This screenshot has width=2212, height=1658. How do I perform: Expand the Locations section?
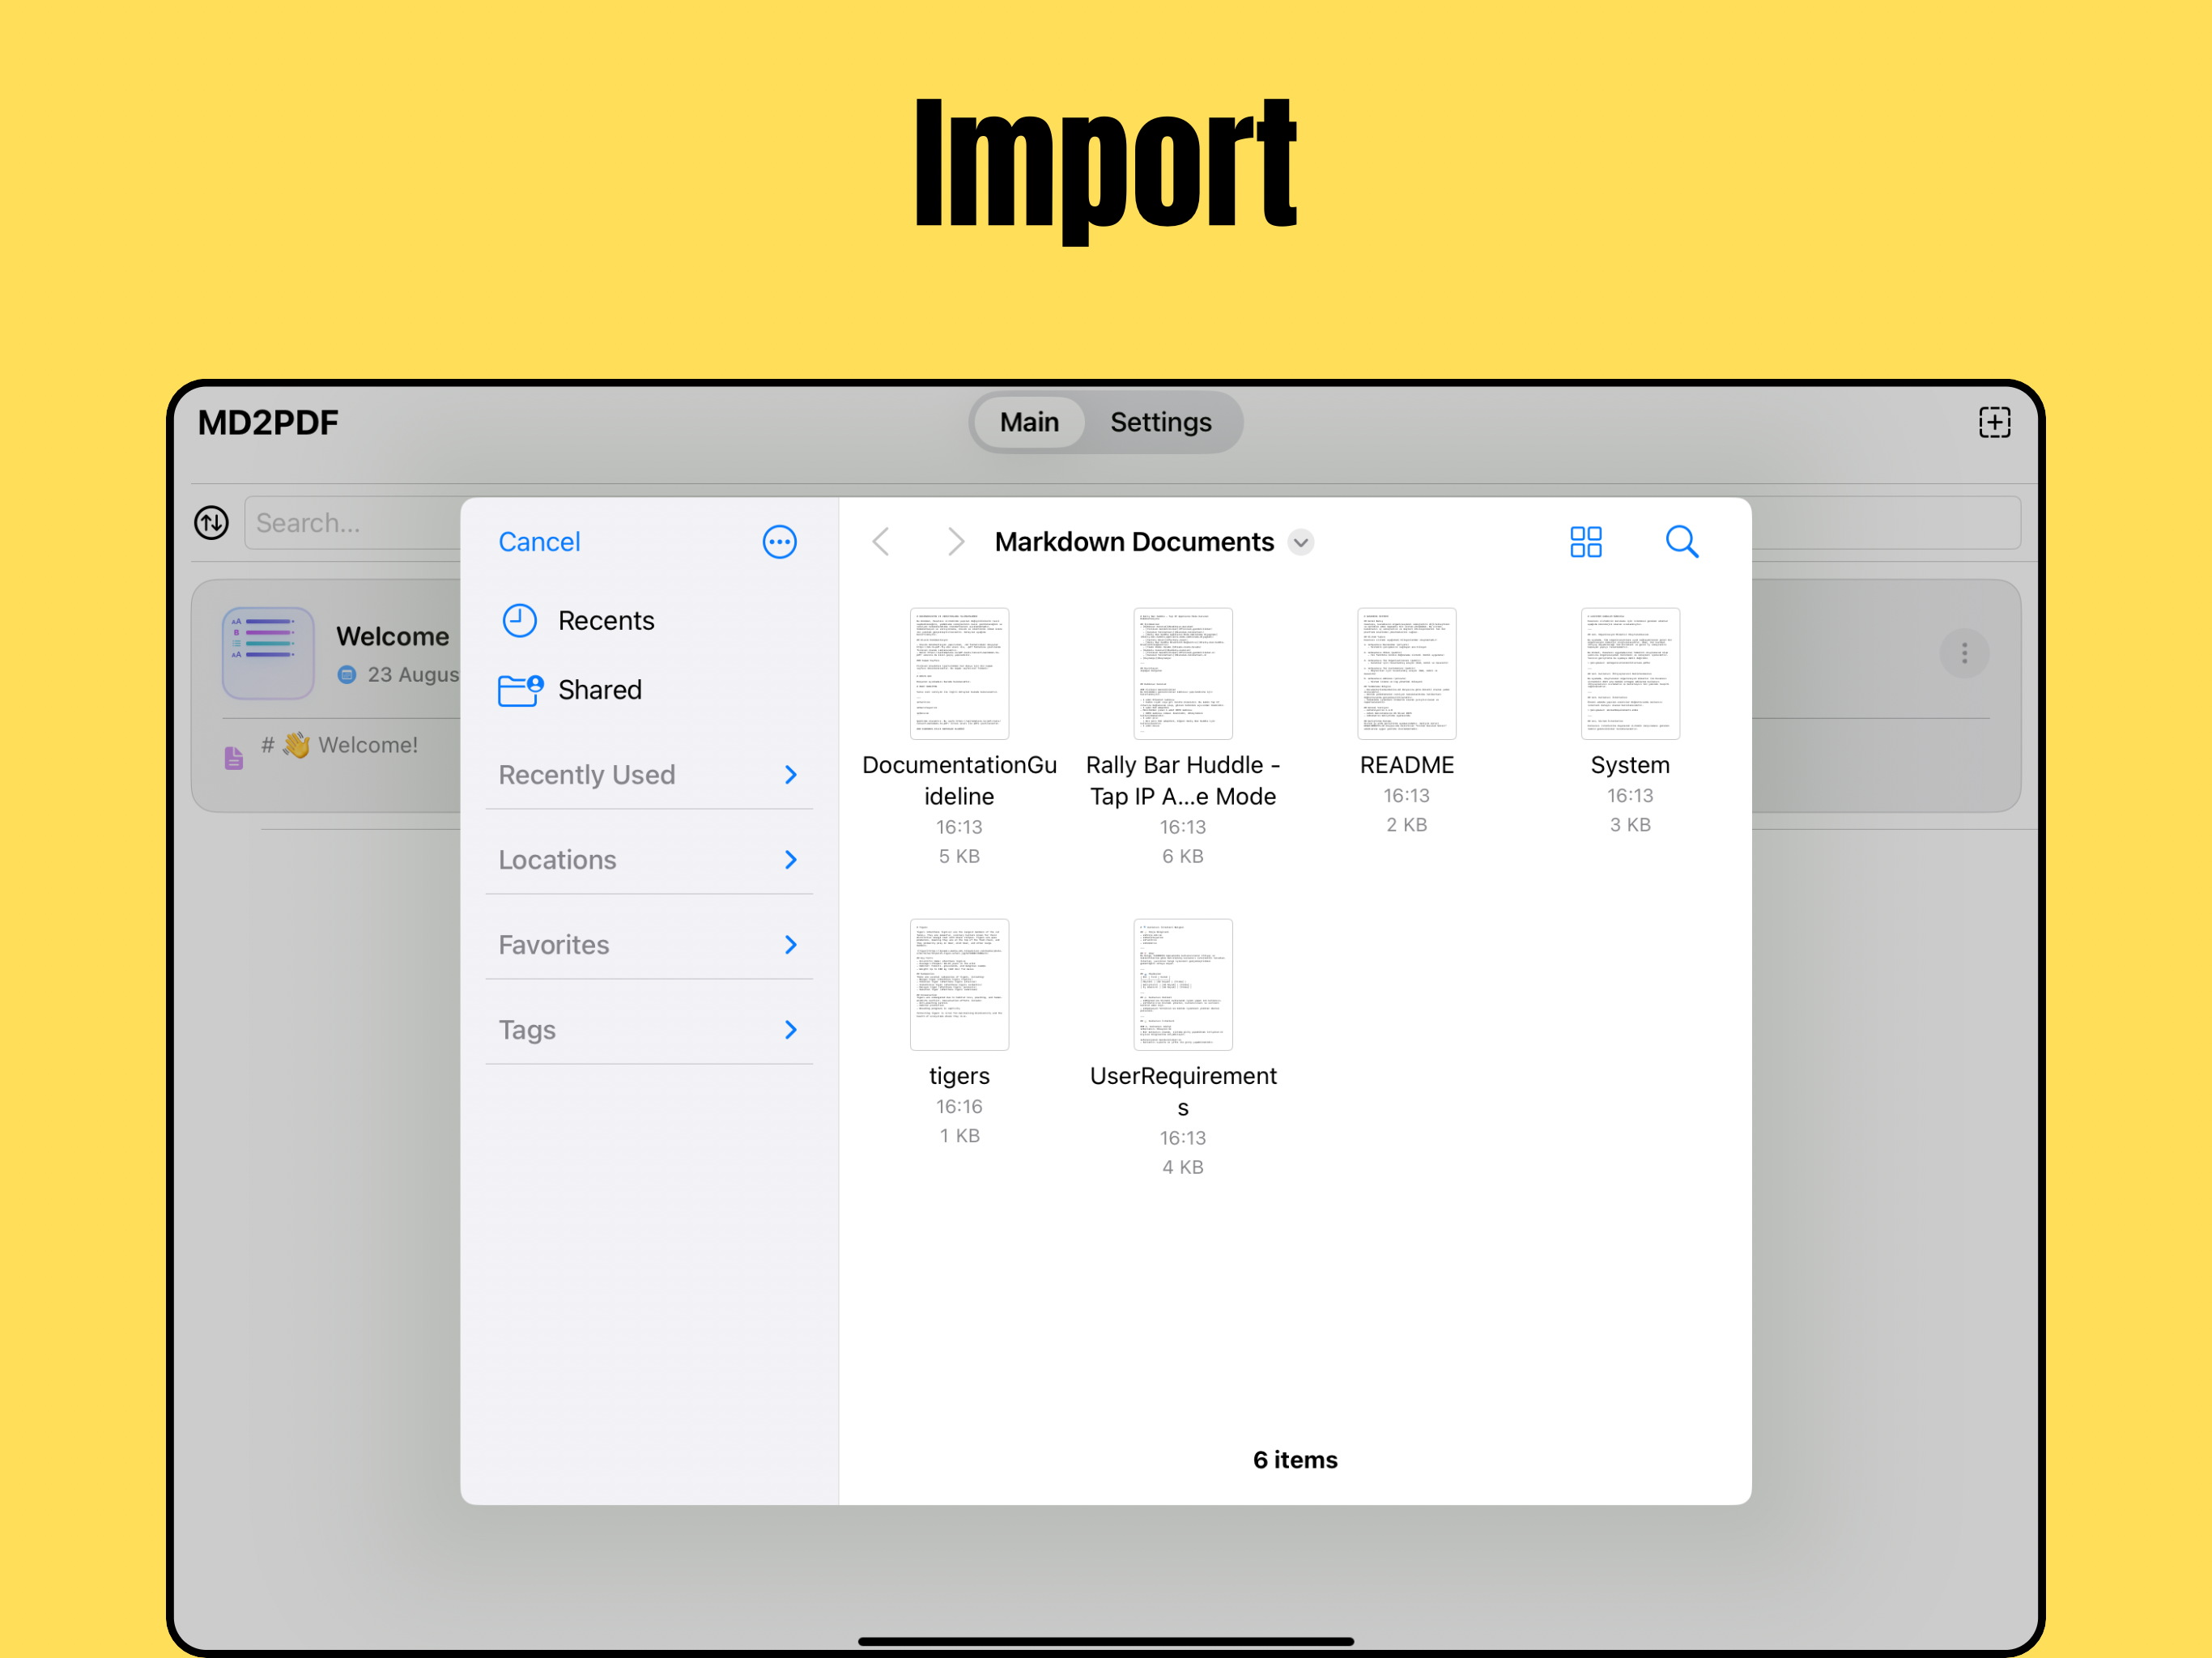[648, 860]
